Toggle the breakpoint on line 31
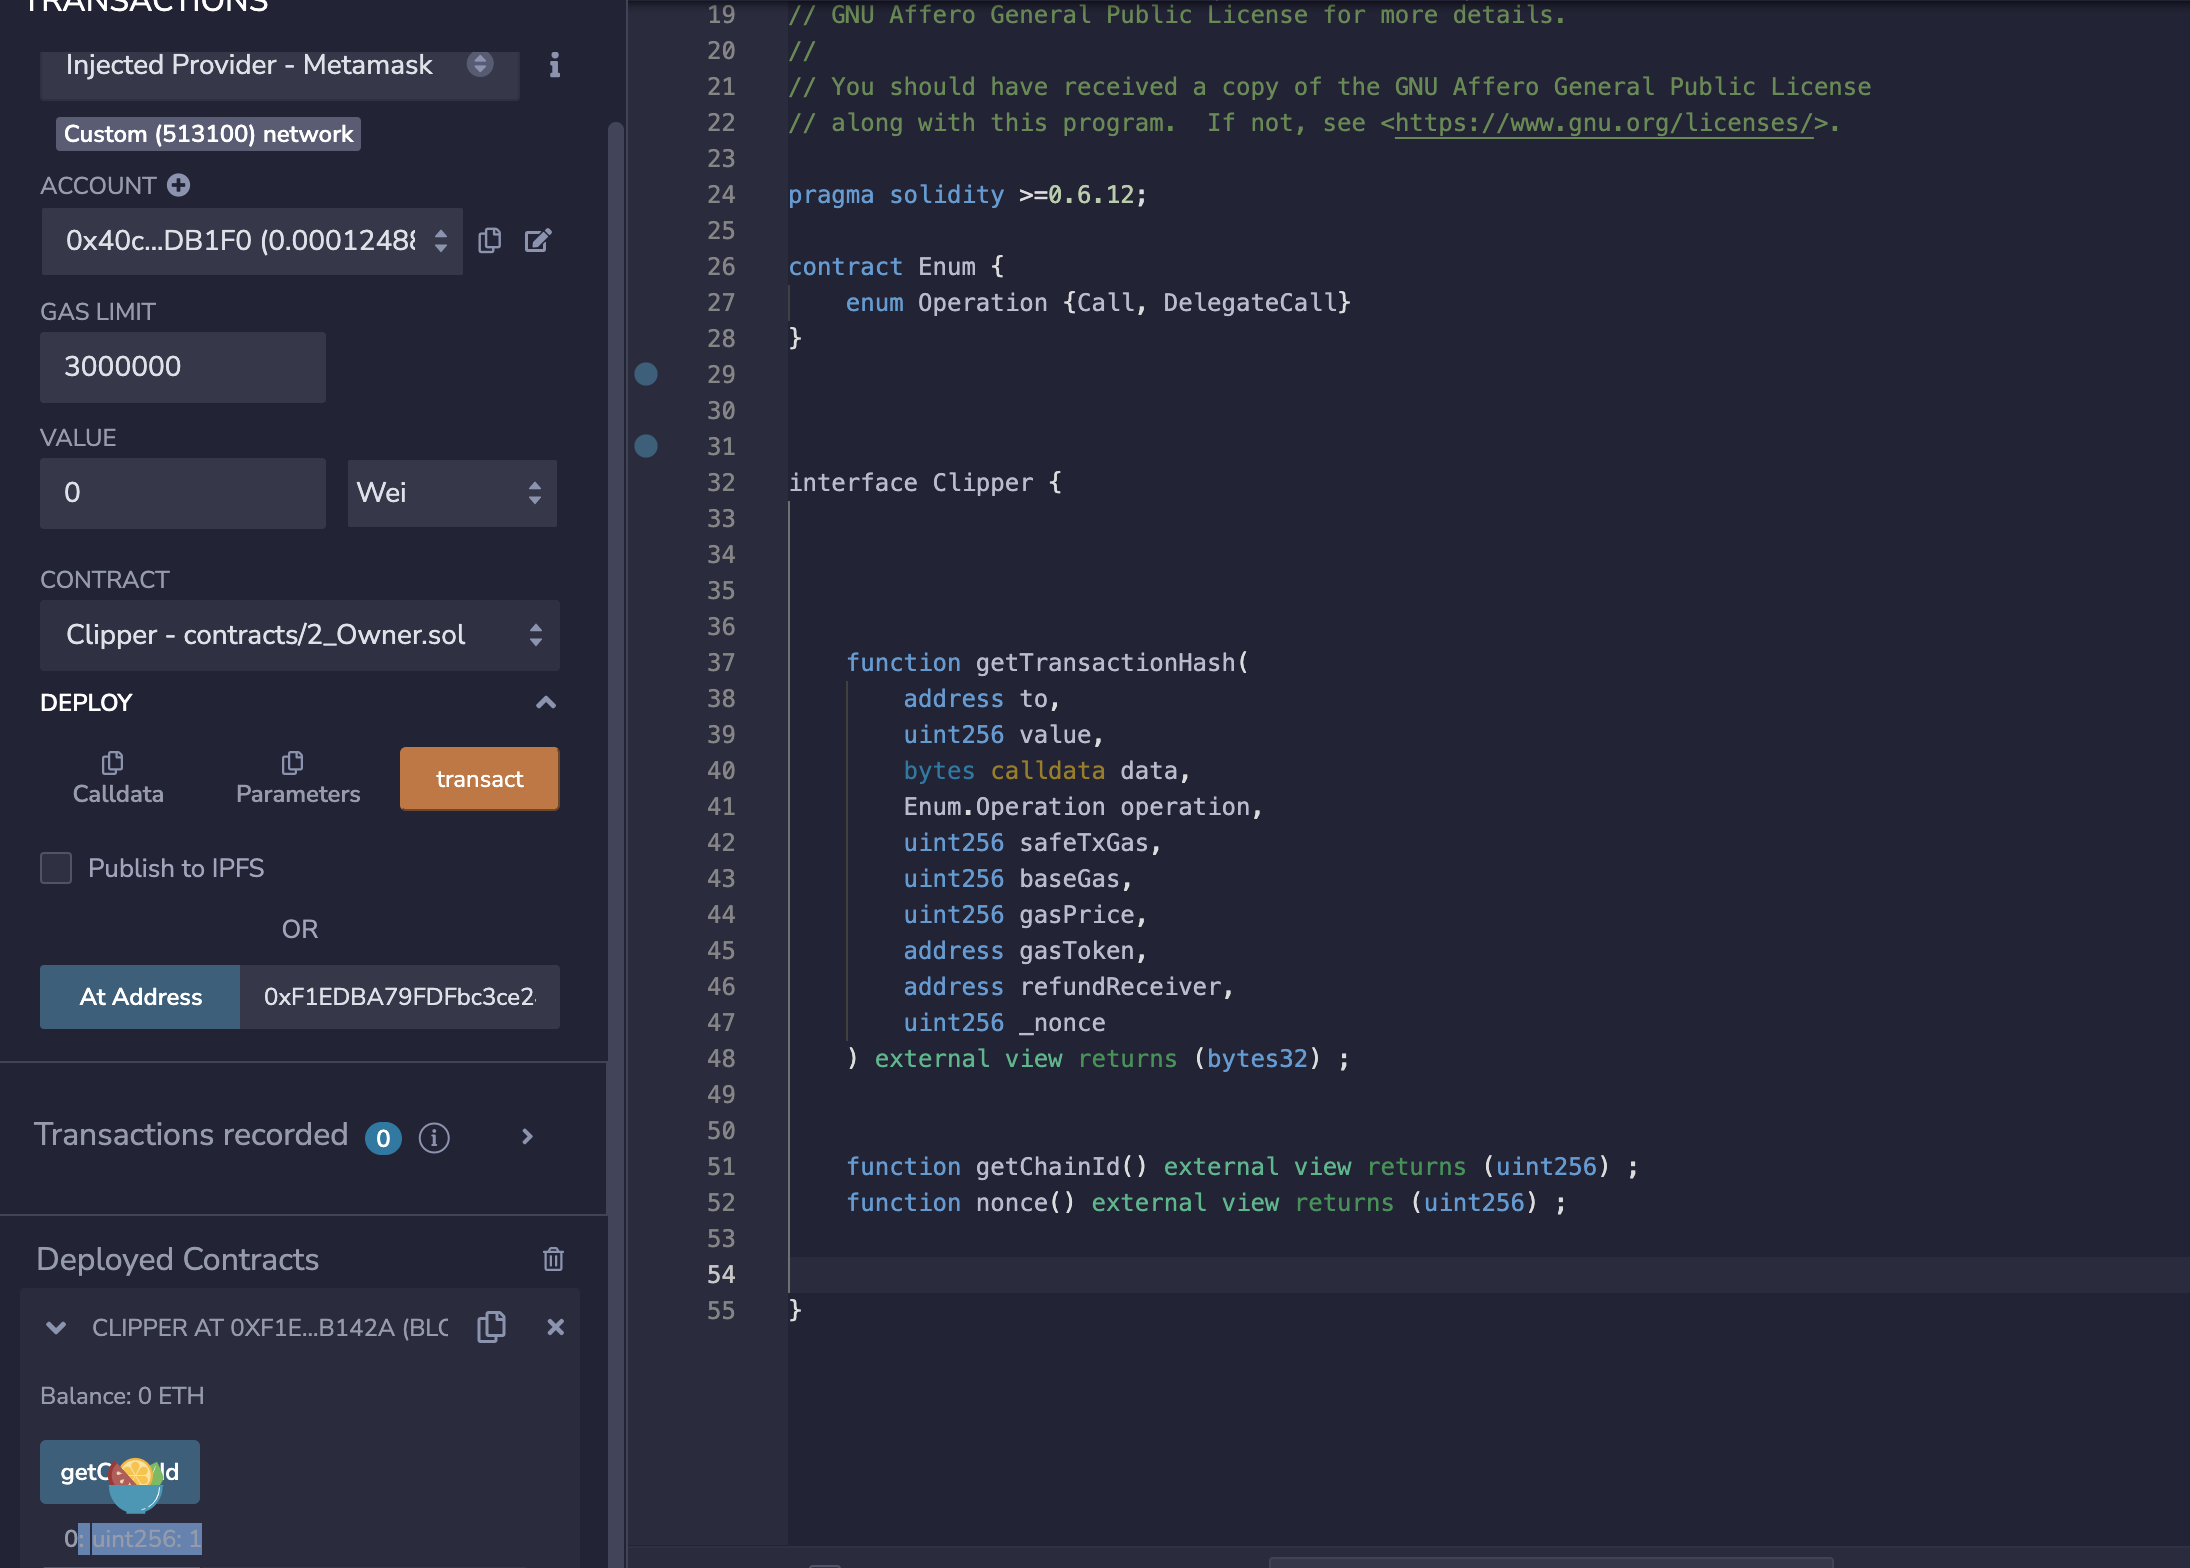The image size is (2190, 1568). [x=646, y=446]
